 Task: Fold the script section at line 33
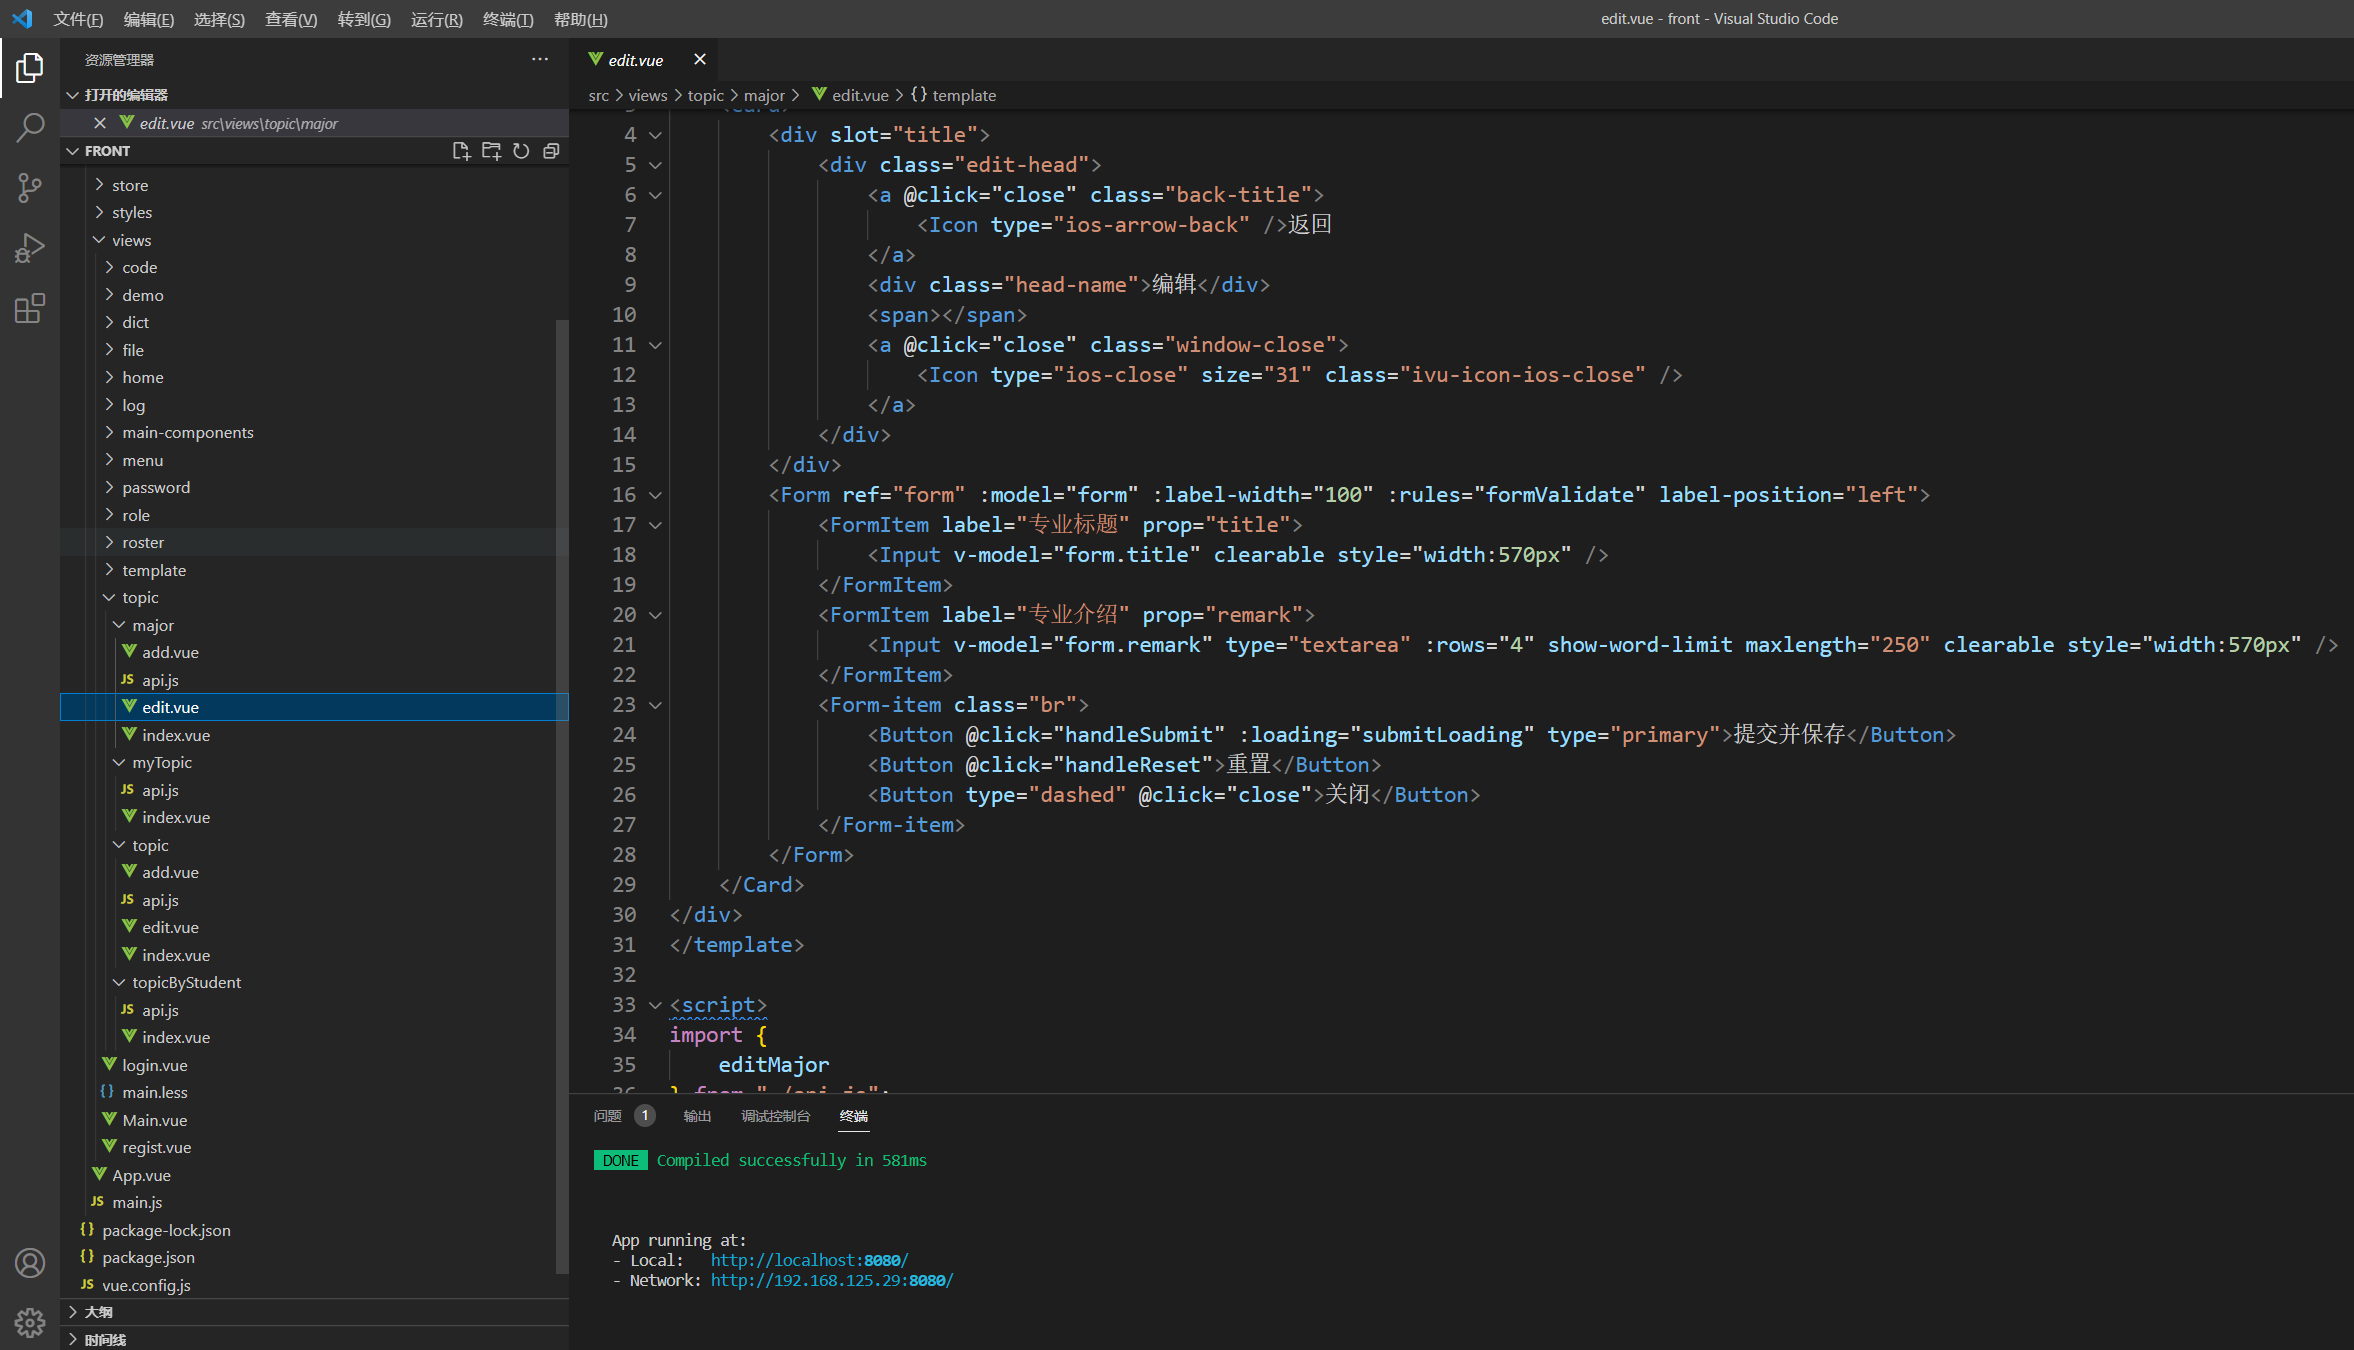(656, 1005)
